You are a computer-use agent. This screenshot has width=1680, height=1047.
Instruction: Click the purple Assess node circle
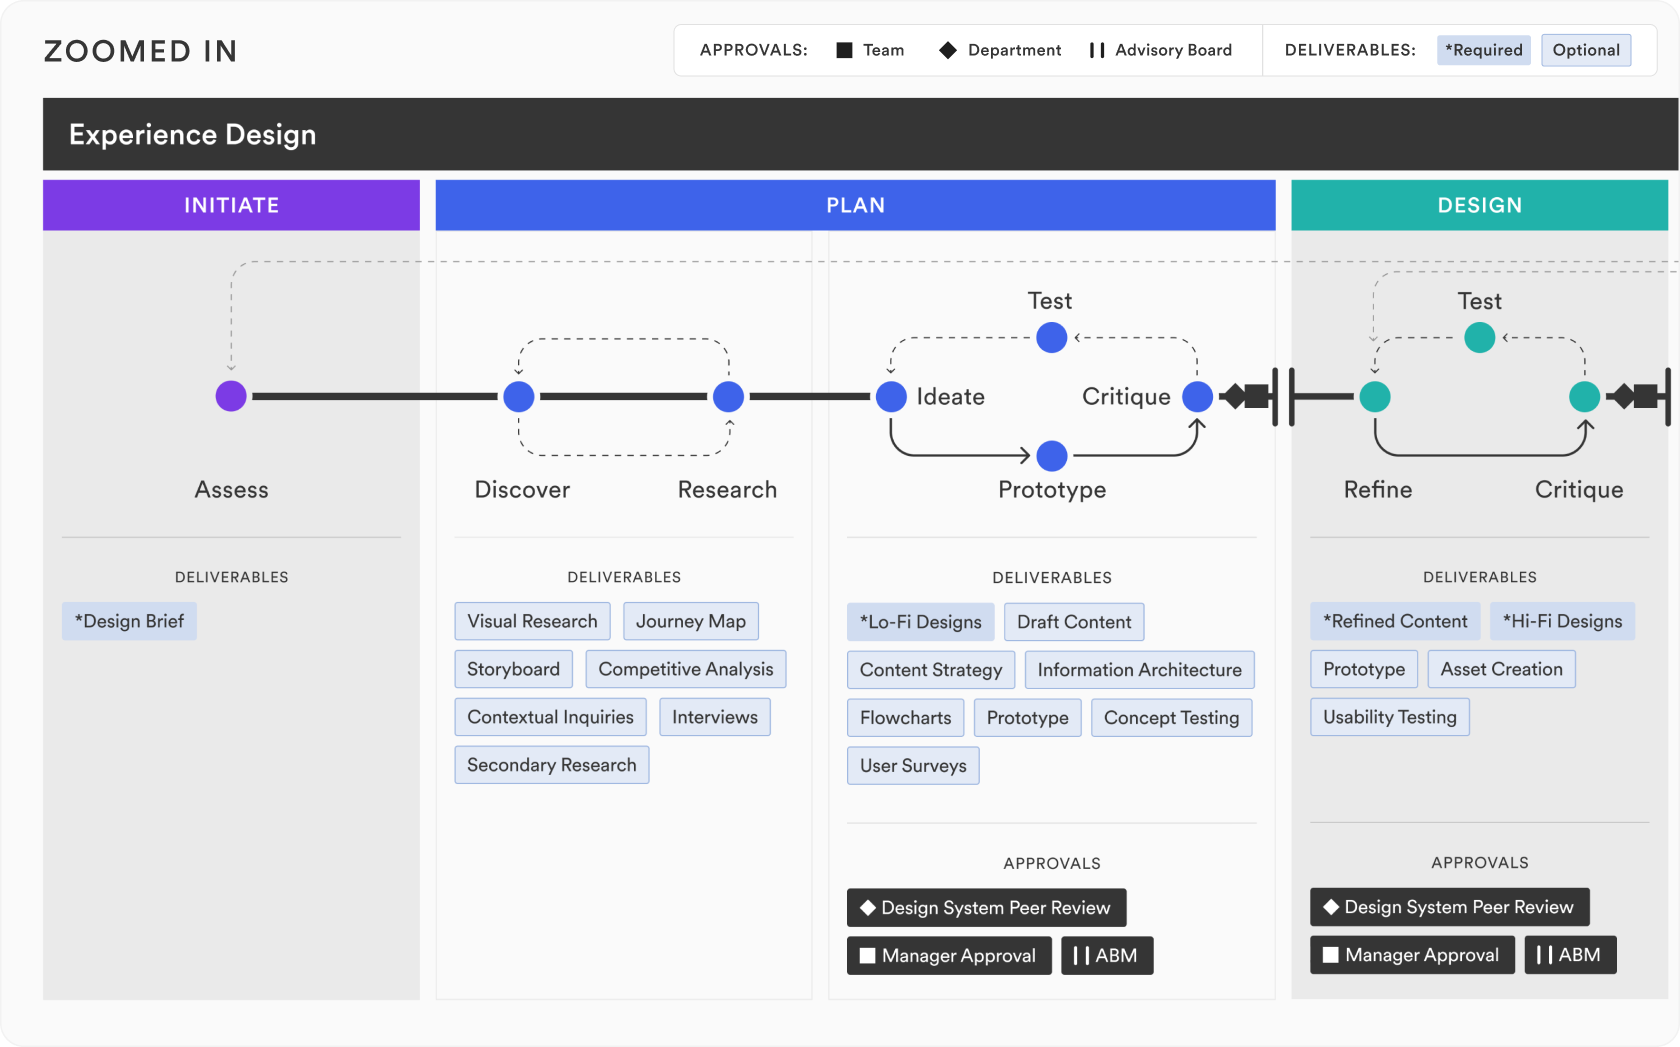point(231,396)
